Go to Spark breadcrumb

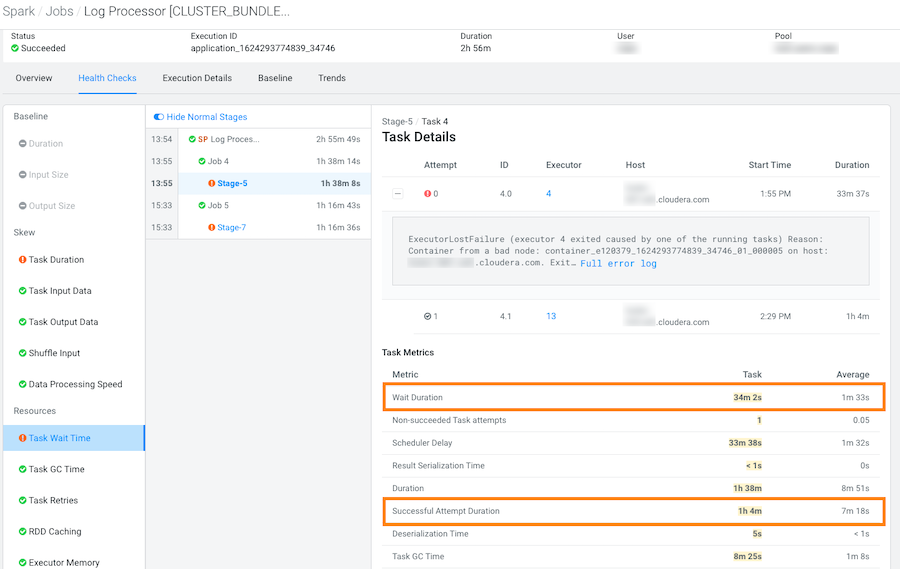(x=18, y=11)
